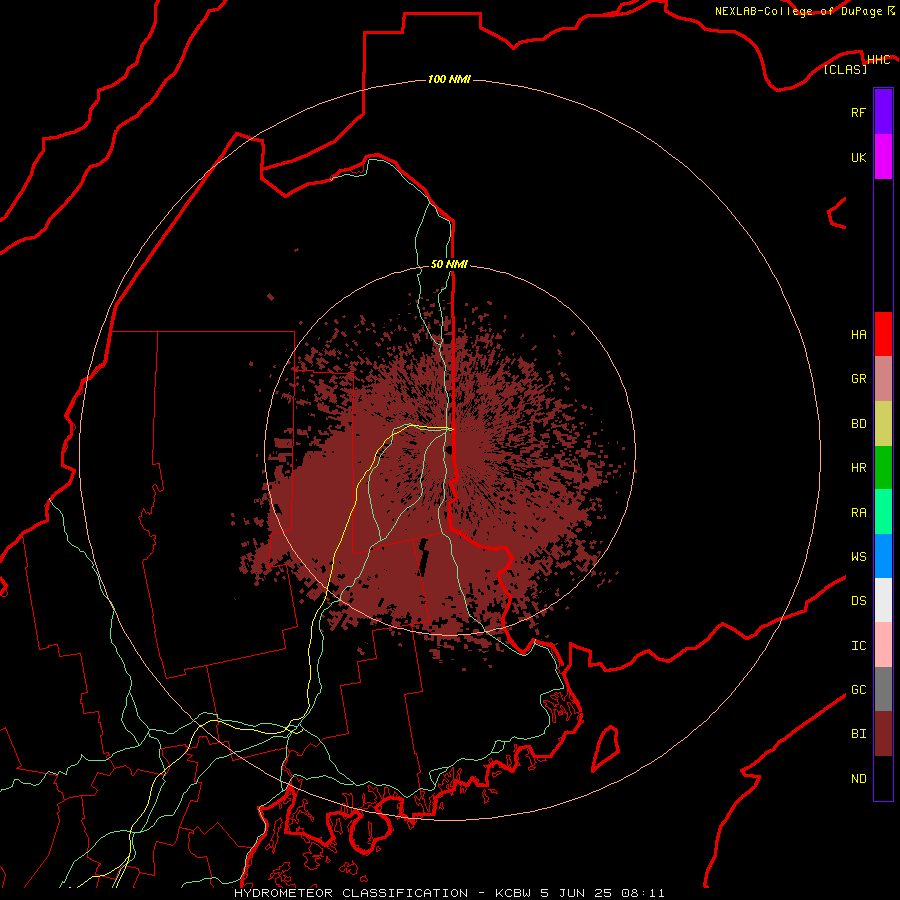Image resolution: width=900 pixels, height=900 pixels.
Task: Click the ND legend label
Action: (858, 779)
